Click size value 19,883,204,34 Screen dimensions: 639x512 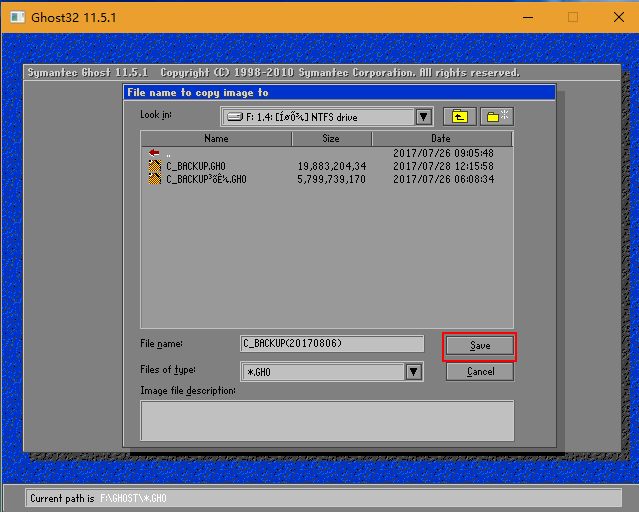coord(332,166)
